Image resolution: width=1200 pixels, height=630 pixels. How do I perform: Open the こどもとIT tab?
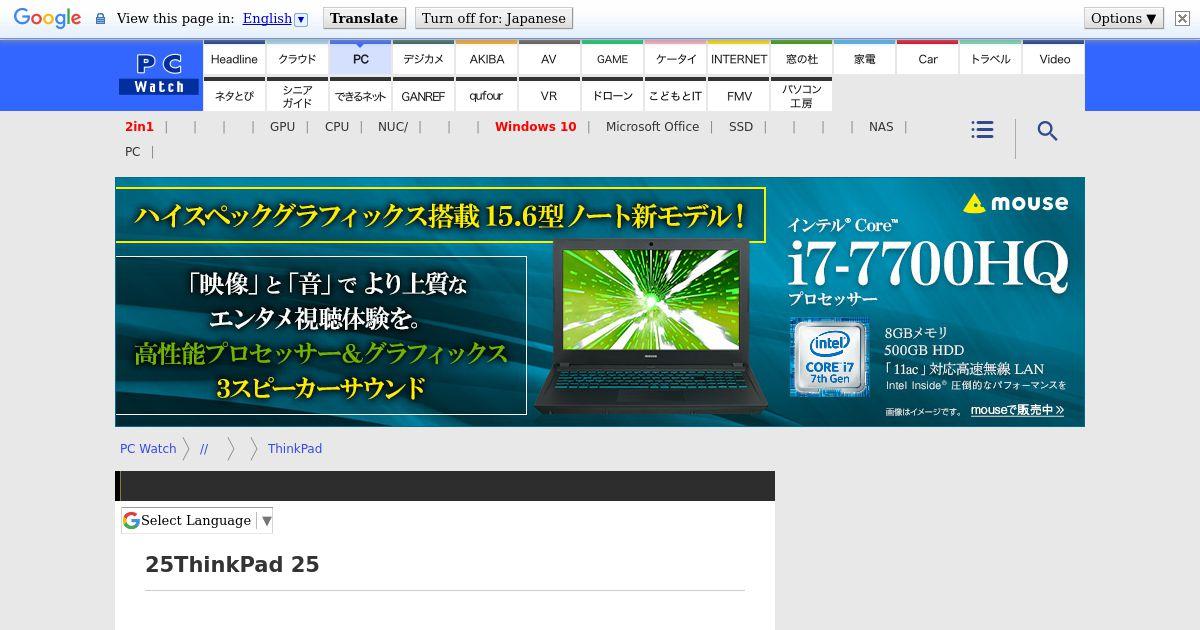coord(675,95)
